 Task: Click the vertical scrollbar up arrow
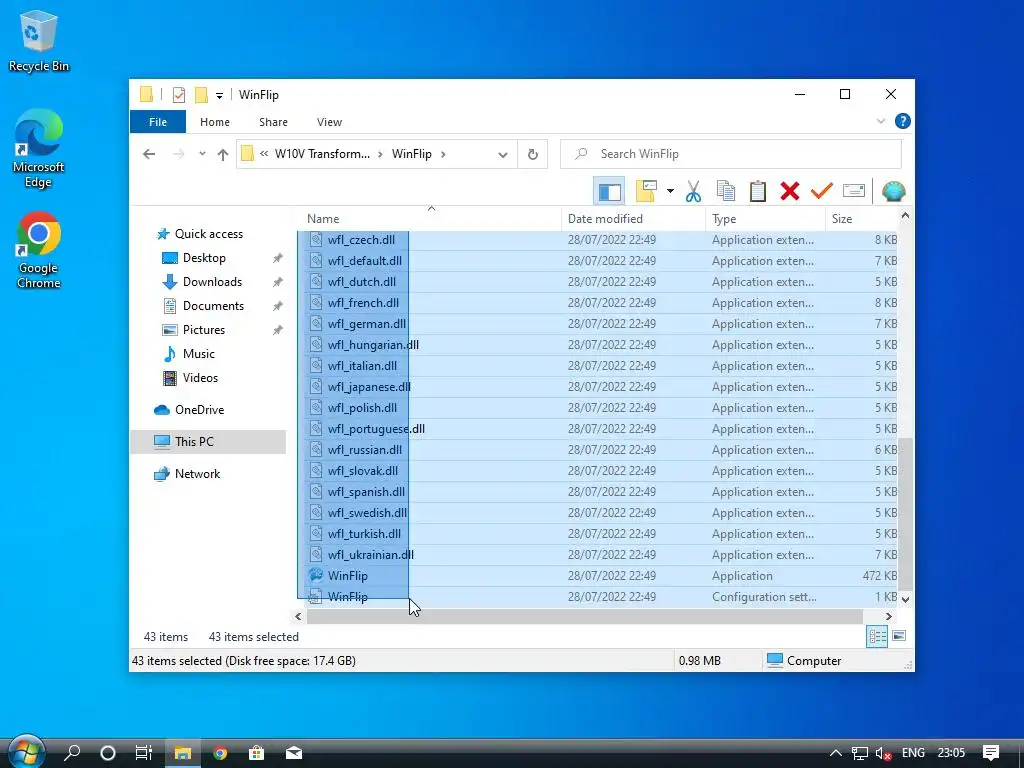(x=905, y=216)
